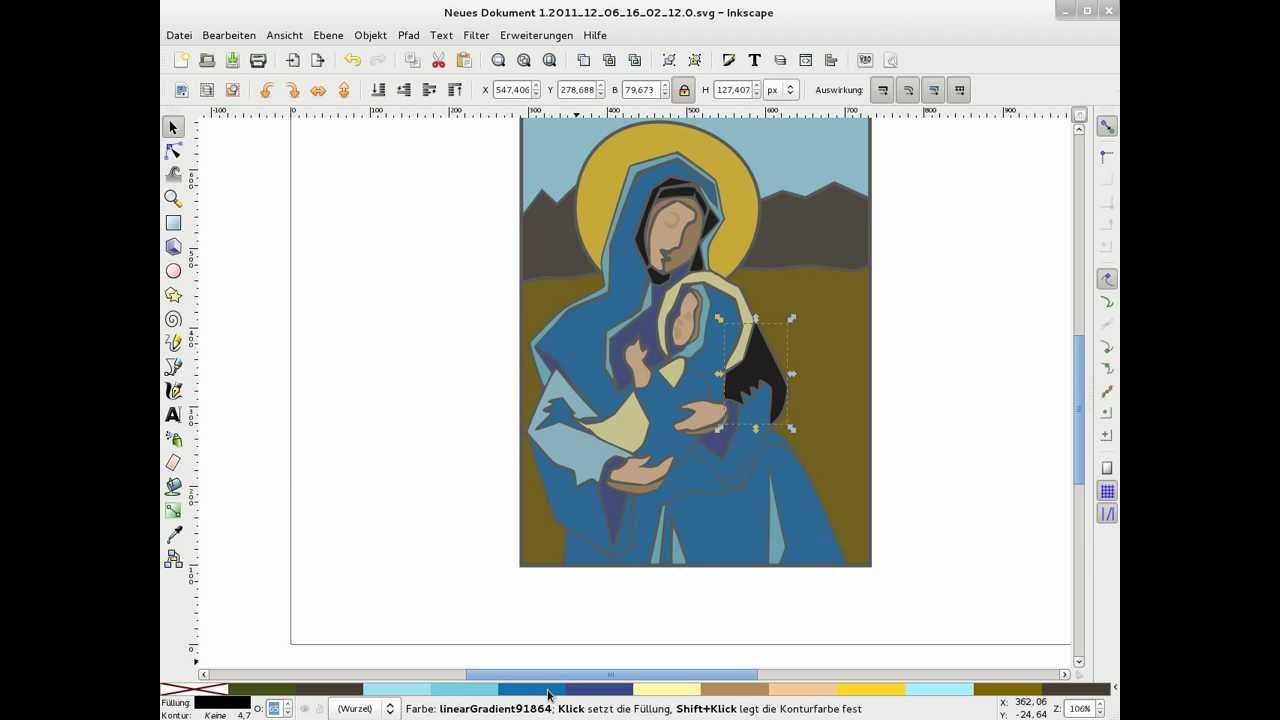
Task: Toggle main snapping button
Action: (1107, 127)
